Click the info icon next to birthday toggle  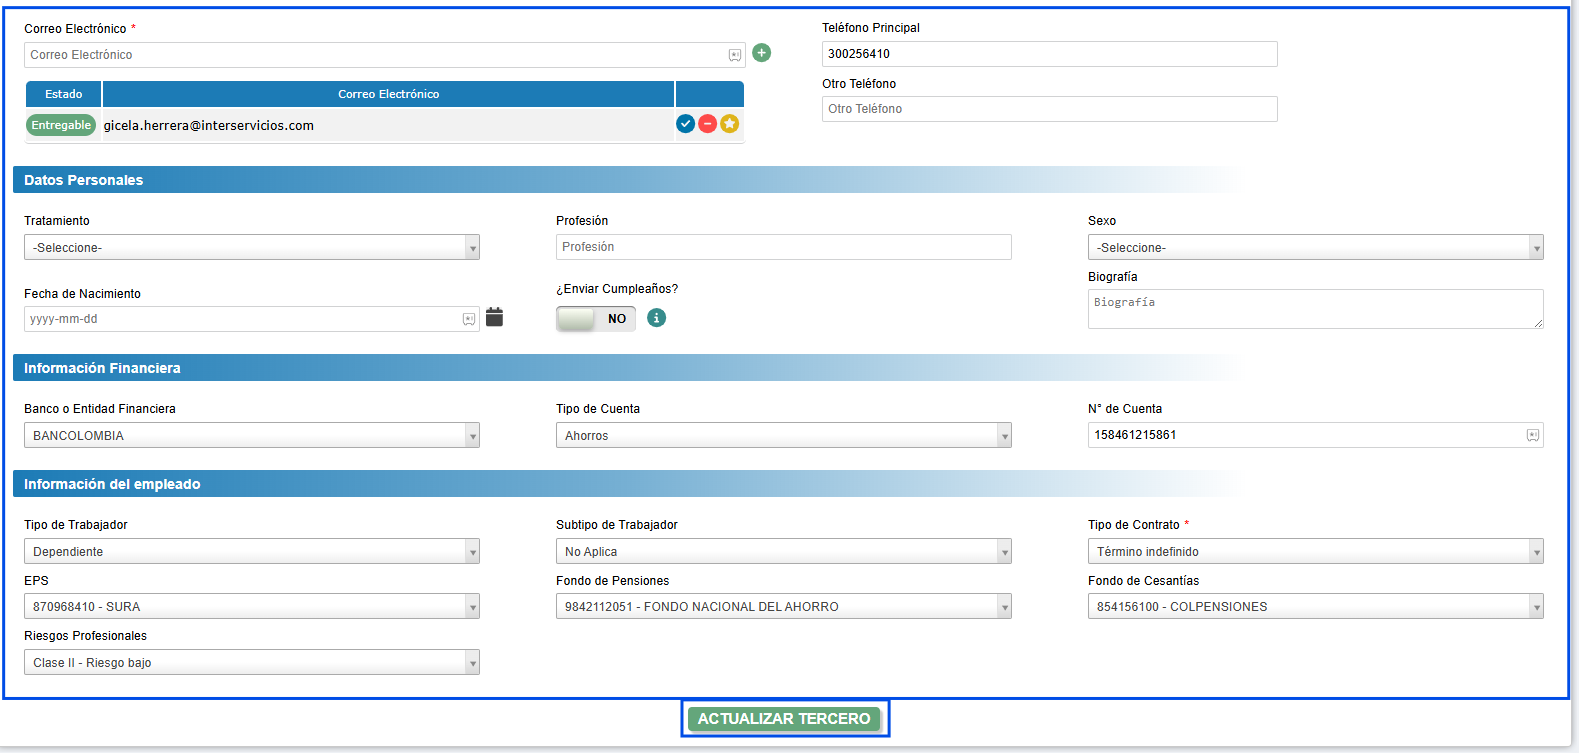tap(656, 318)
